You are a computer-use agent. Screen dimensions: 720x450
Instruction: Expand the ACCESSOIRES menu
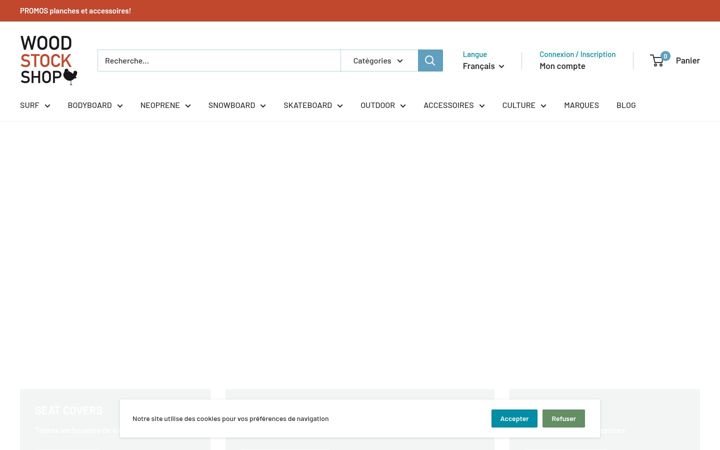pyautogui.click(x=454, y=105)
